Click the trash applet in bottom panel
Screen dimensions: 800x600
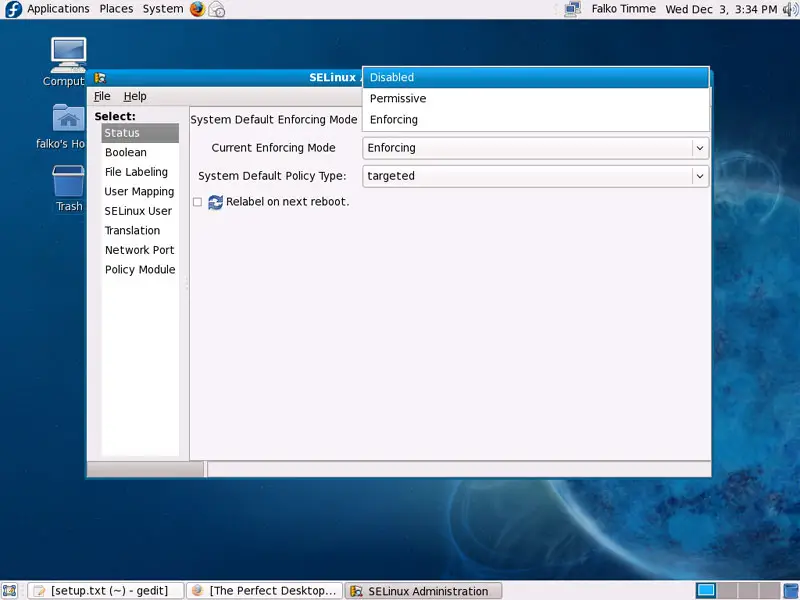(x=791, y=591)
